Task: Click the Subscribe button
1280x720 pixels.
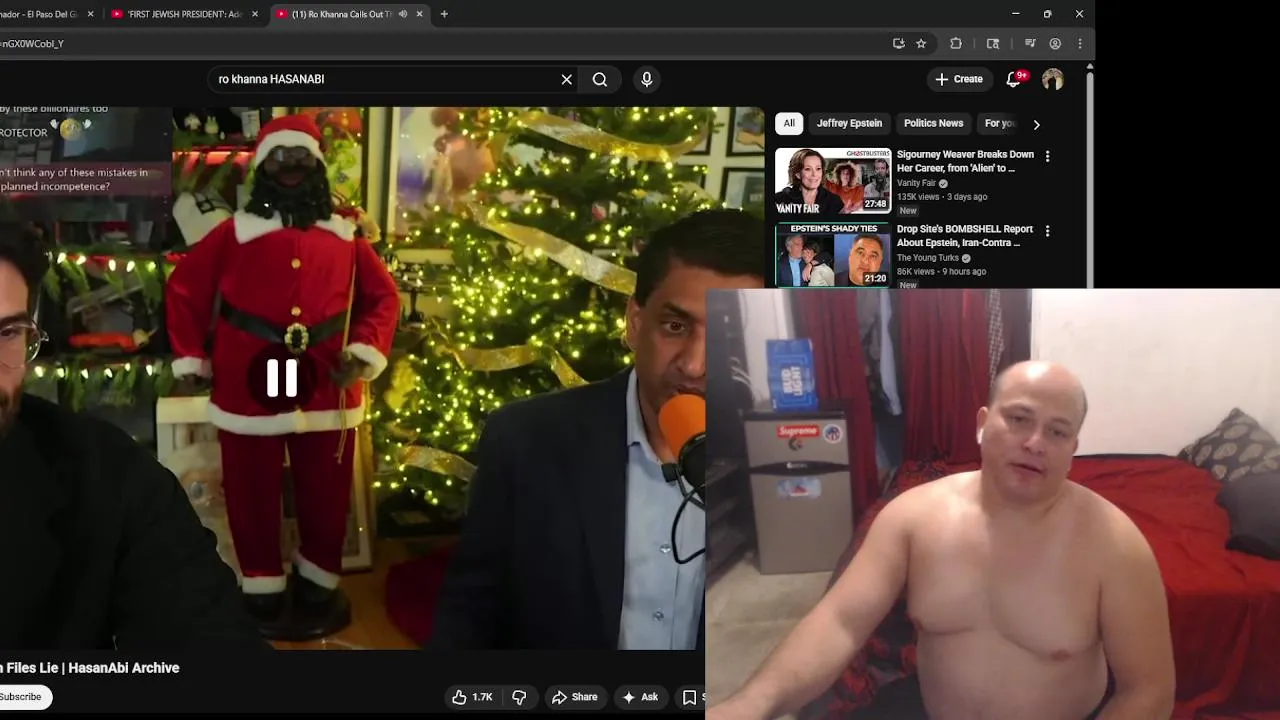Action: click(x=21, y=697)
